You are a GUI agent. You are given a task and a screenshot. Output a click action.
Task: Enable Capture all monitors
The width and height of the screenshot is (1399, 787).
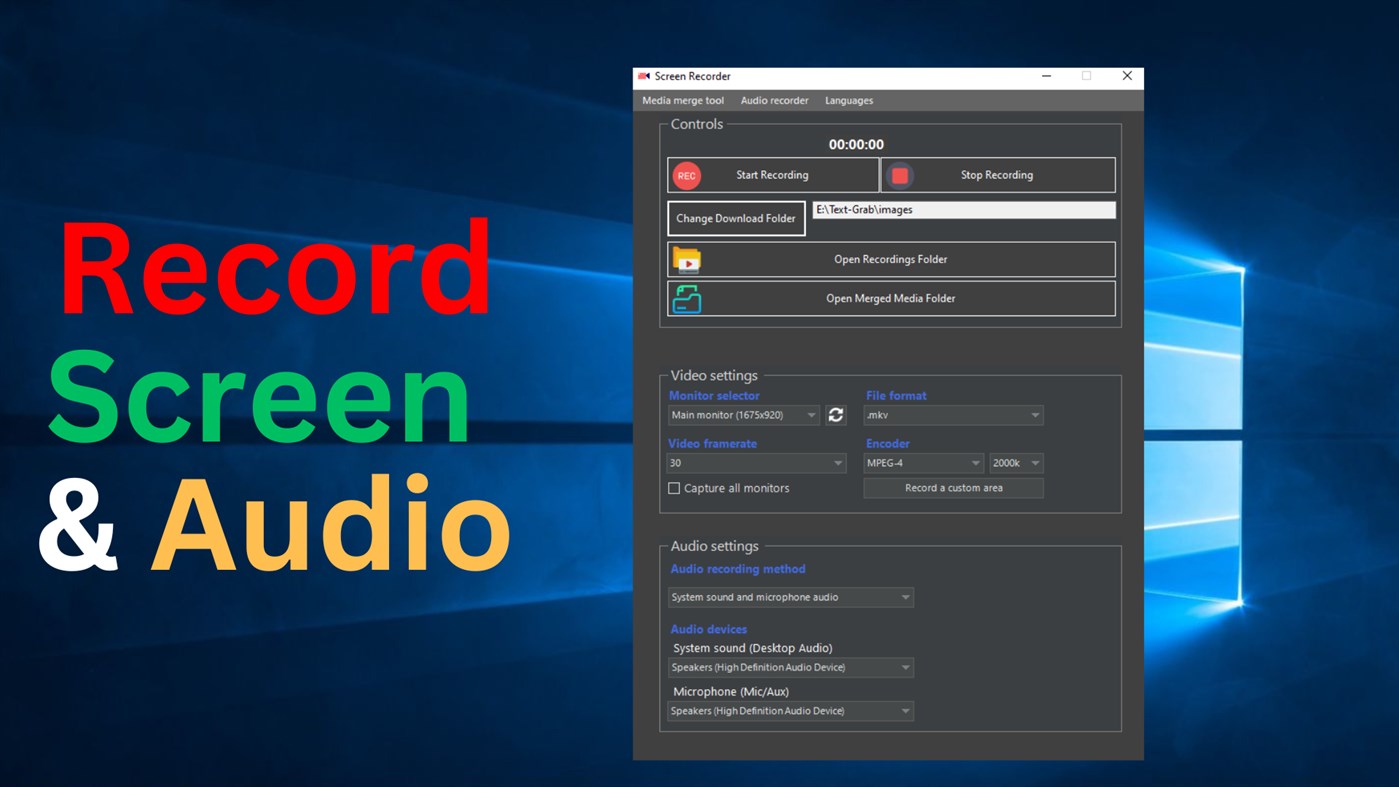coord(674,488)
